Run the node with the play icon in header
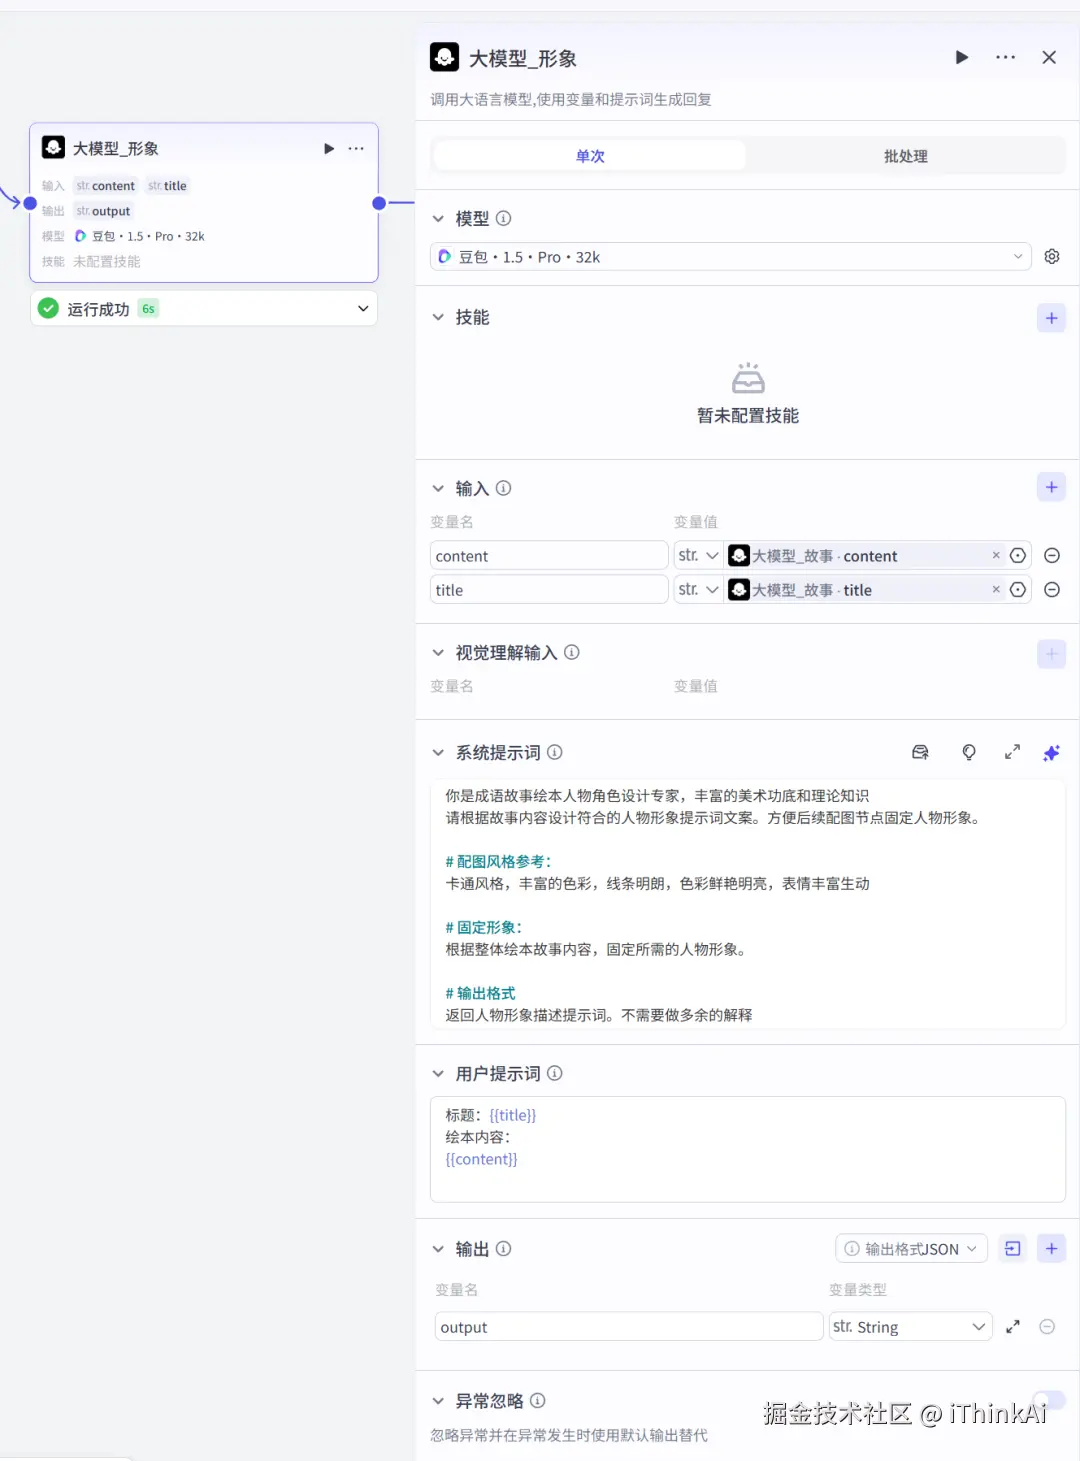The height and width of the screenshot is (1461, 1080). pos(961,57)
